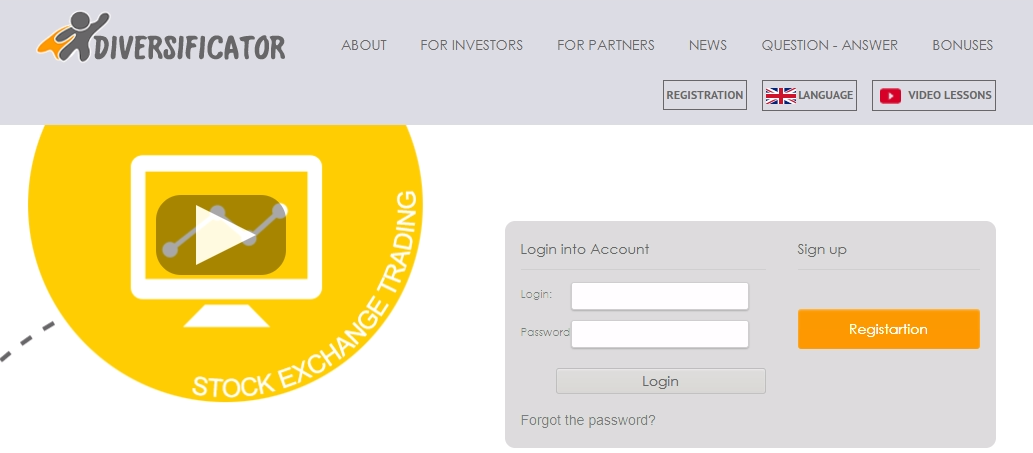Focus the Login input field

pos(659,296)
